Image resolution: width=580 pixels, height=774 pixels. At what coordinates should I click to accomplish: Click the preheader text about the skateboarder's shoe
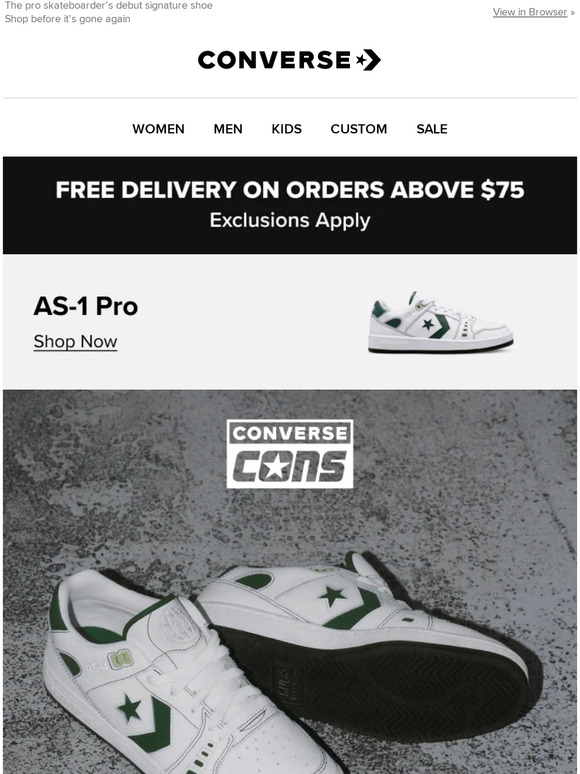[109, 12]
